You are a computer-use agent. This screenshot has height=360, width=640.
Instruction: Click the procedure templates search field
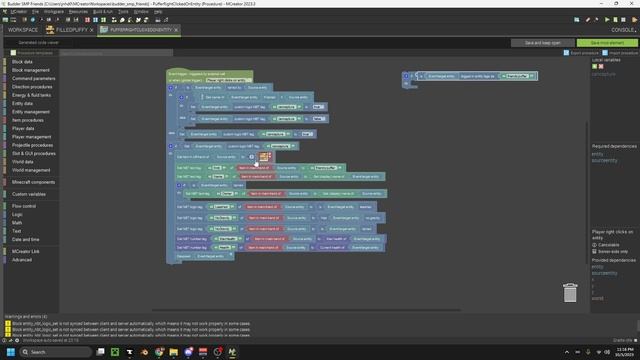[116, 53]
